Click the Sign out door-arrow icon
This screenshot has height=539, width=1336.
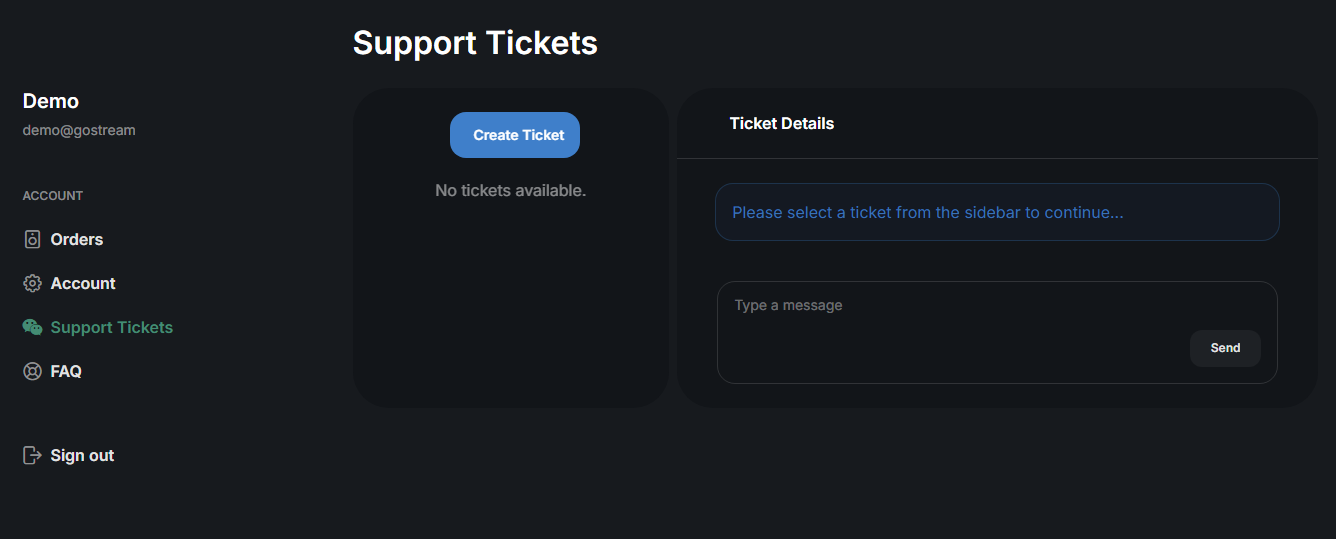[32, 455]
